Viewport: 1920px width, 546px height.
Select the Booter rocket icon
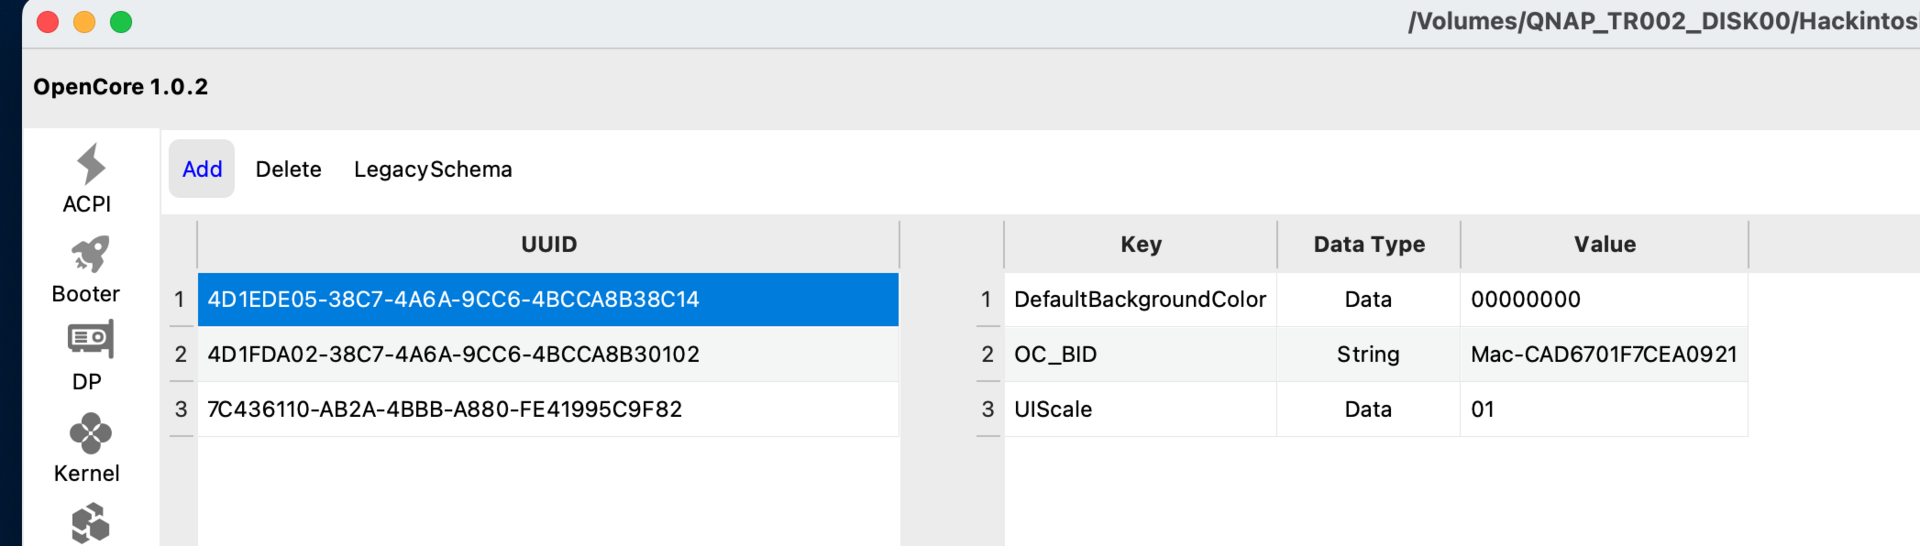[90, 255]
